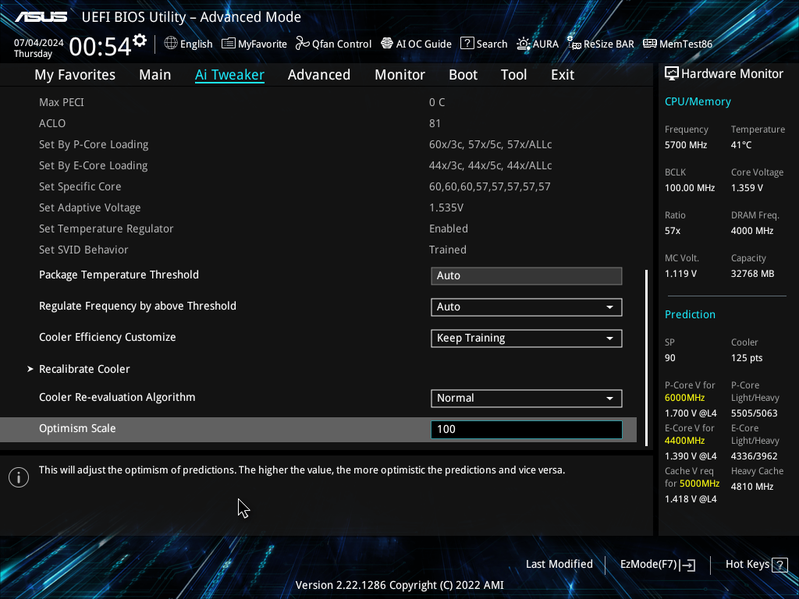Switch to the Main tab

pyautogui.click(x=155, y=75)
